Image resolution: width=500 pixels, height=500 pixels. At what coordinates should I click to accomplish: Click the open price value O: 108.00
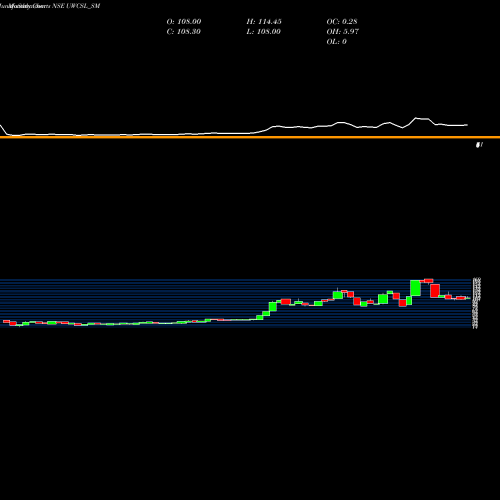click(x=184, y=22)
